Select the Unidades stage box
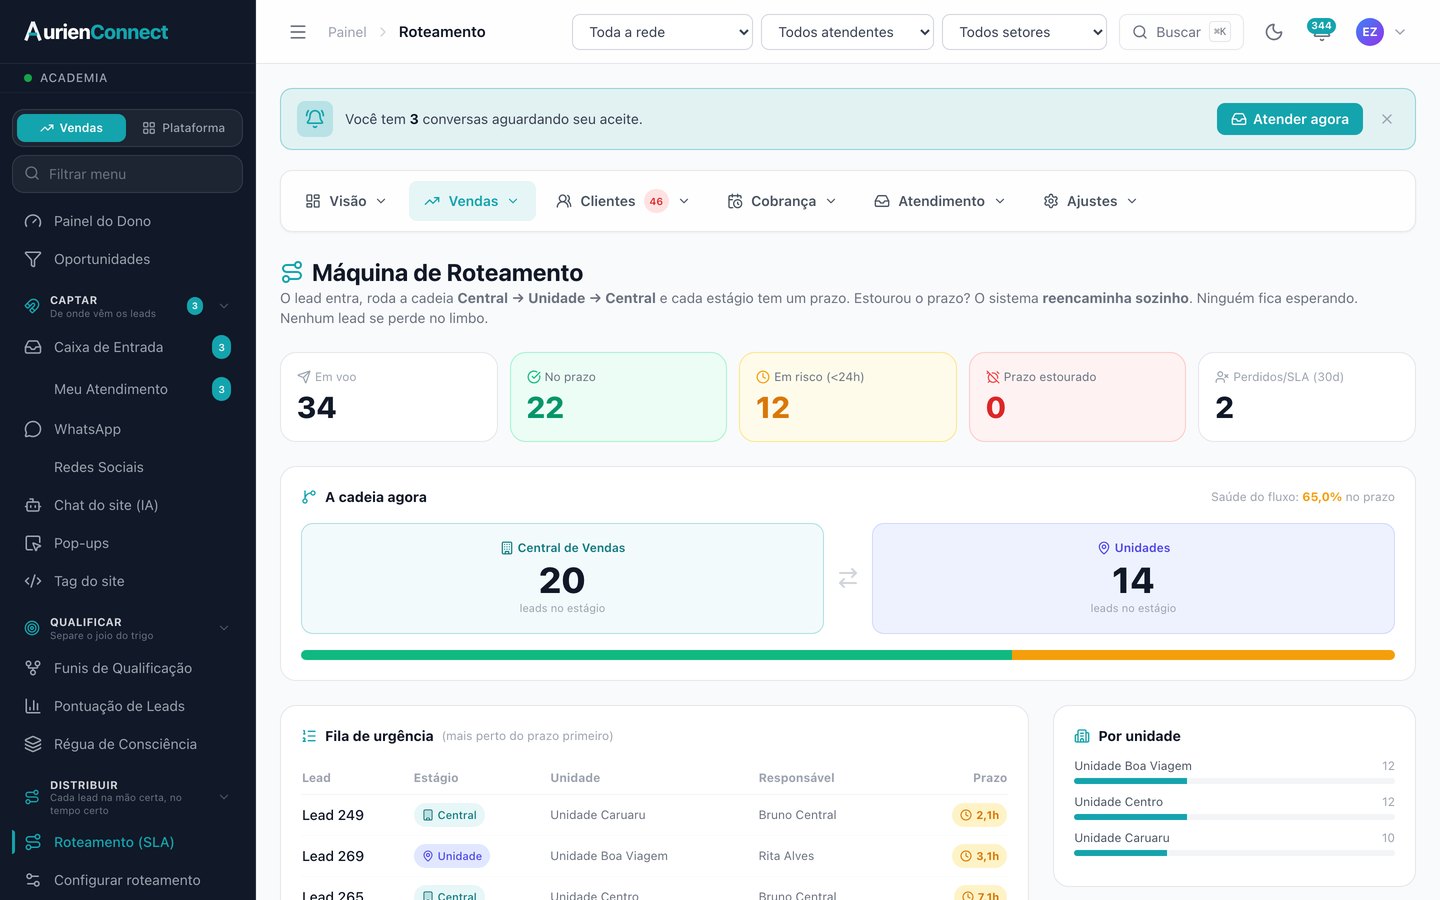Screen dimensions: 1440x900 (x=1133, y=578)
